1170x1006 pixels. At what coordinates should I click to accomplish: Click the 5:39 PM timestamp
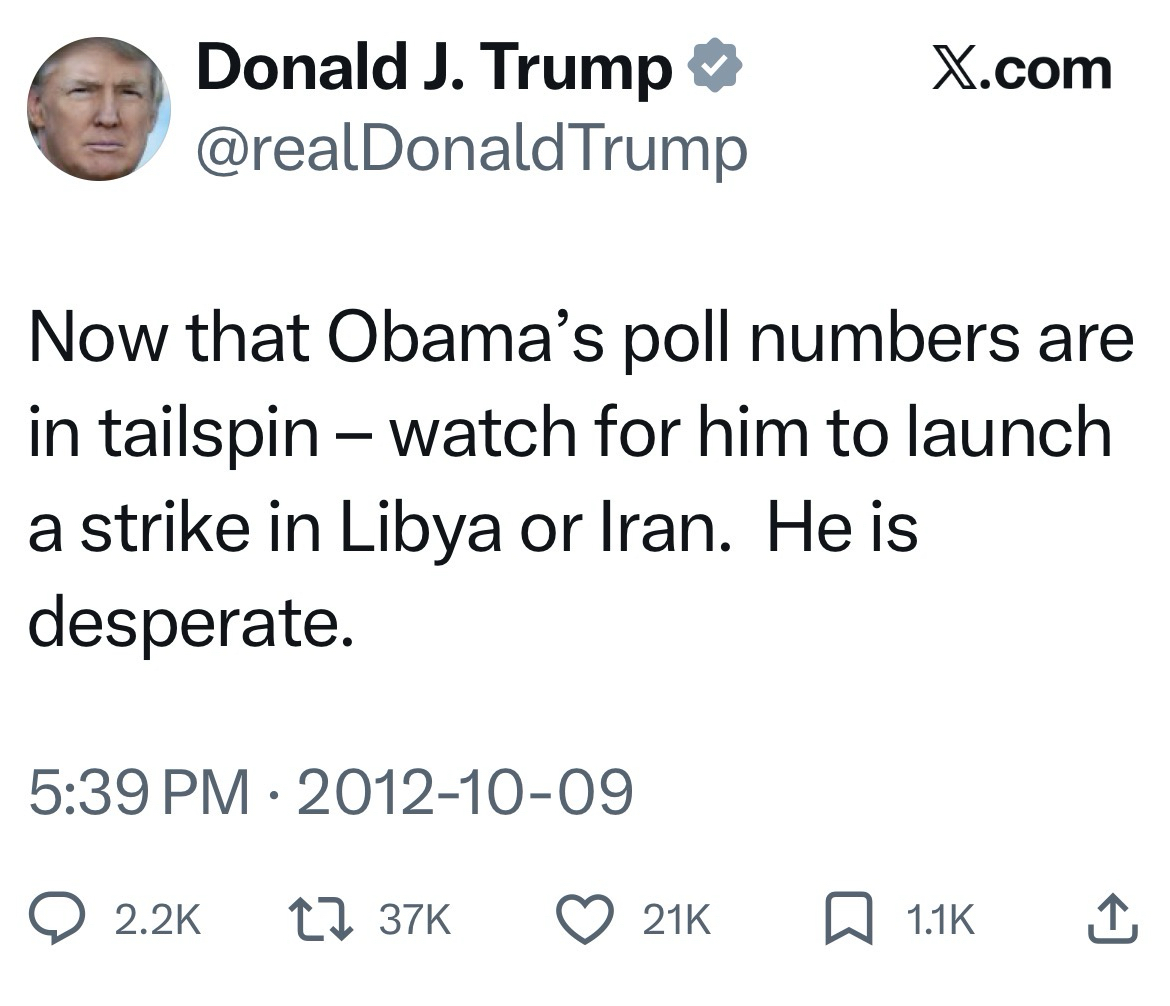pyautogui.click(x=139, y=793)
